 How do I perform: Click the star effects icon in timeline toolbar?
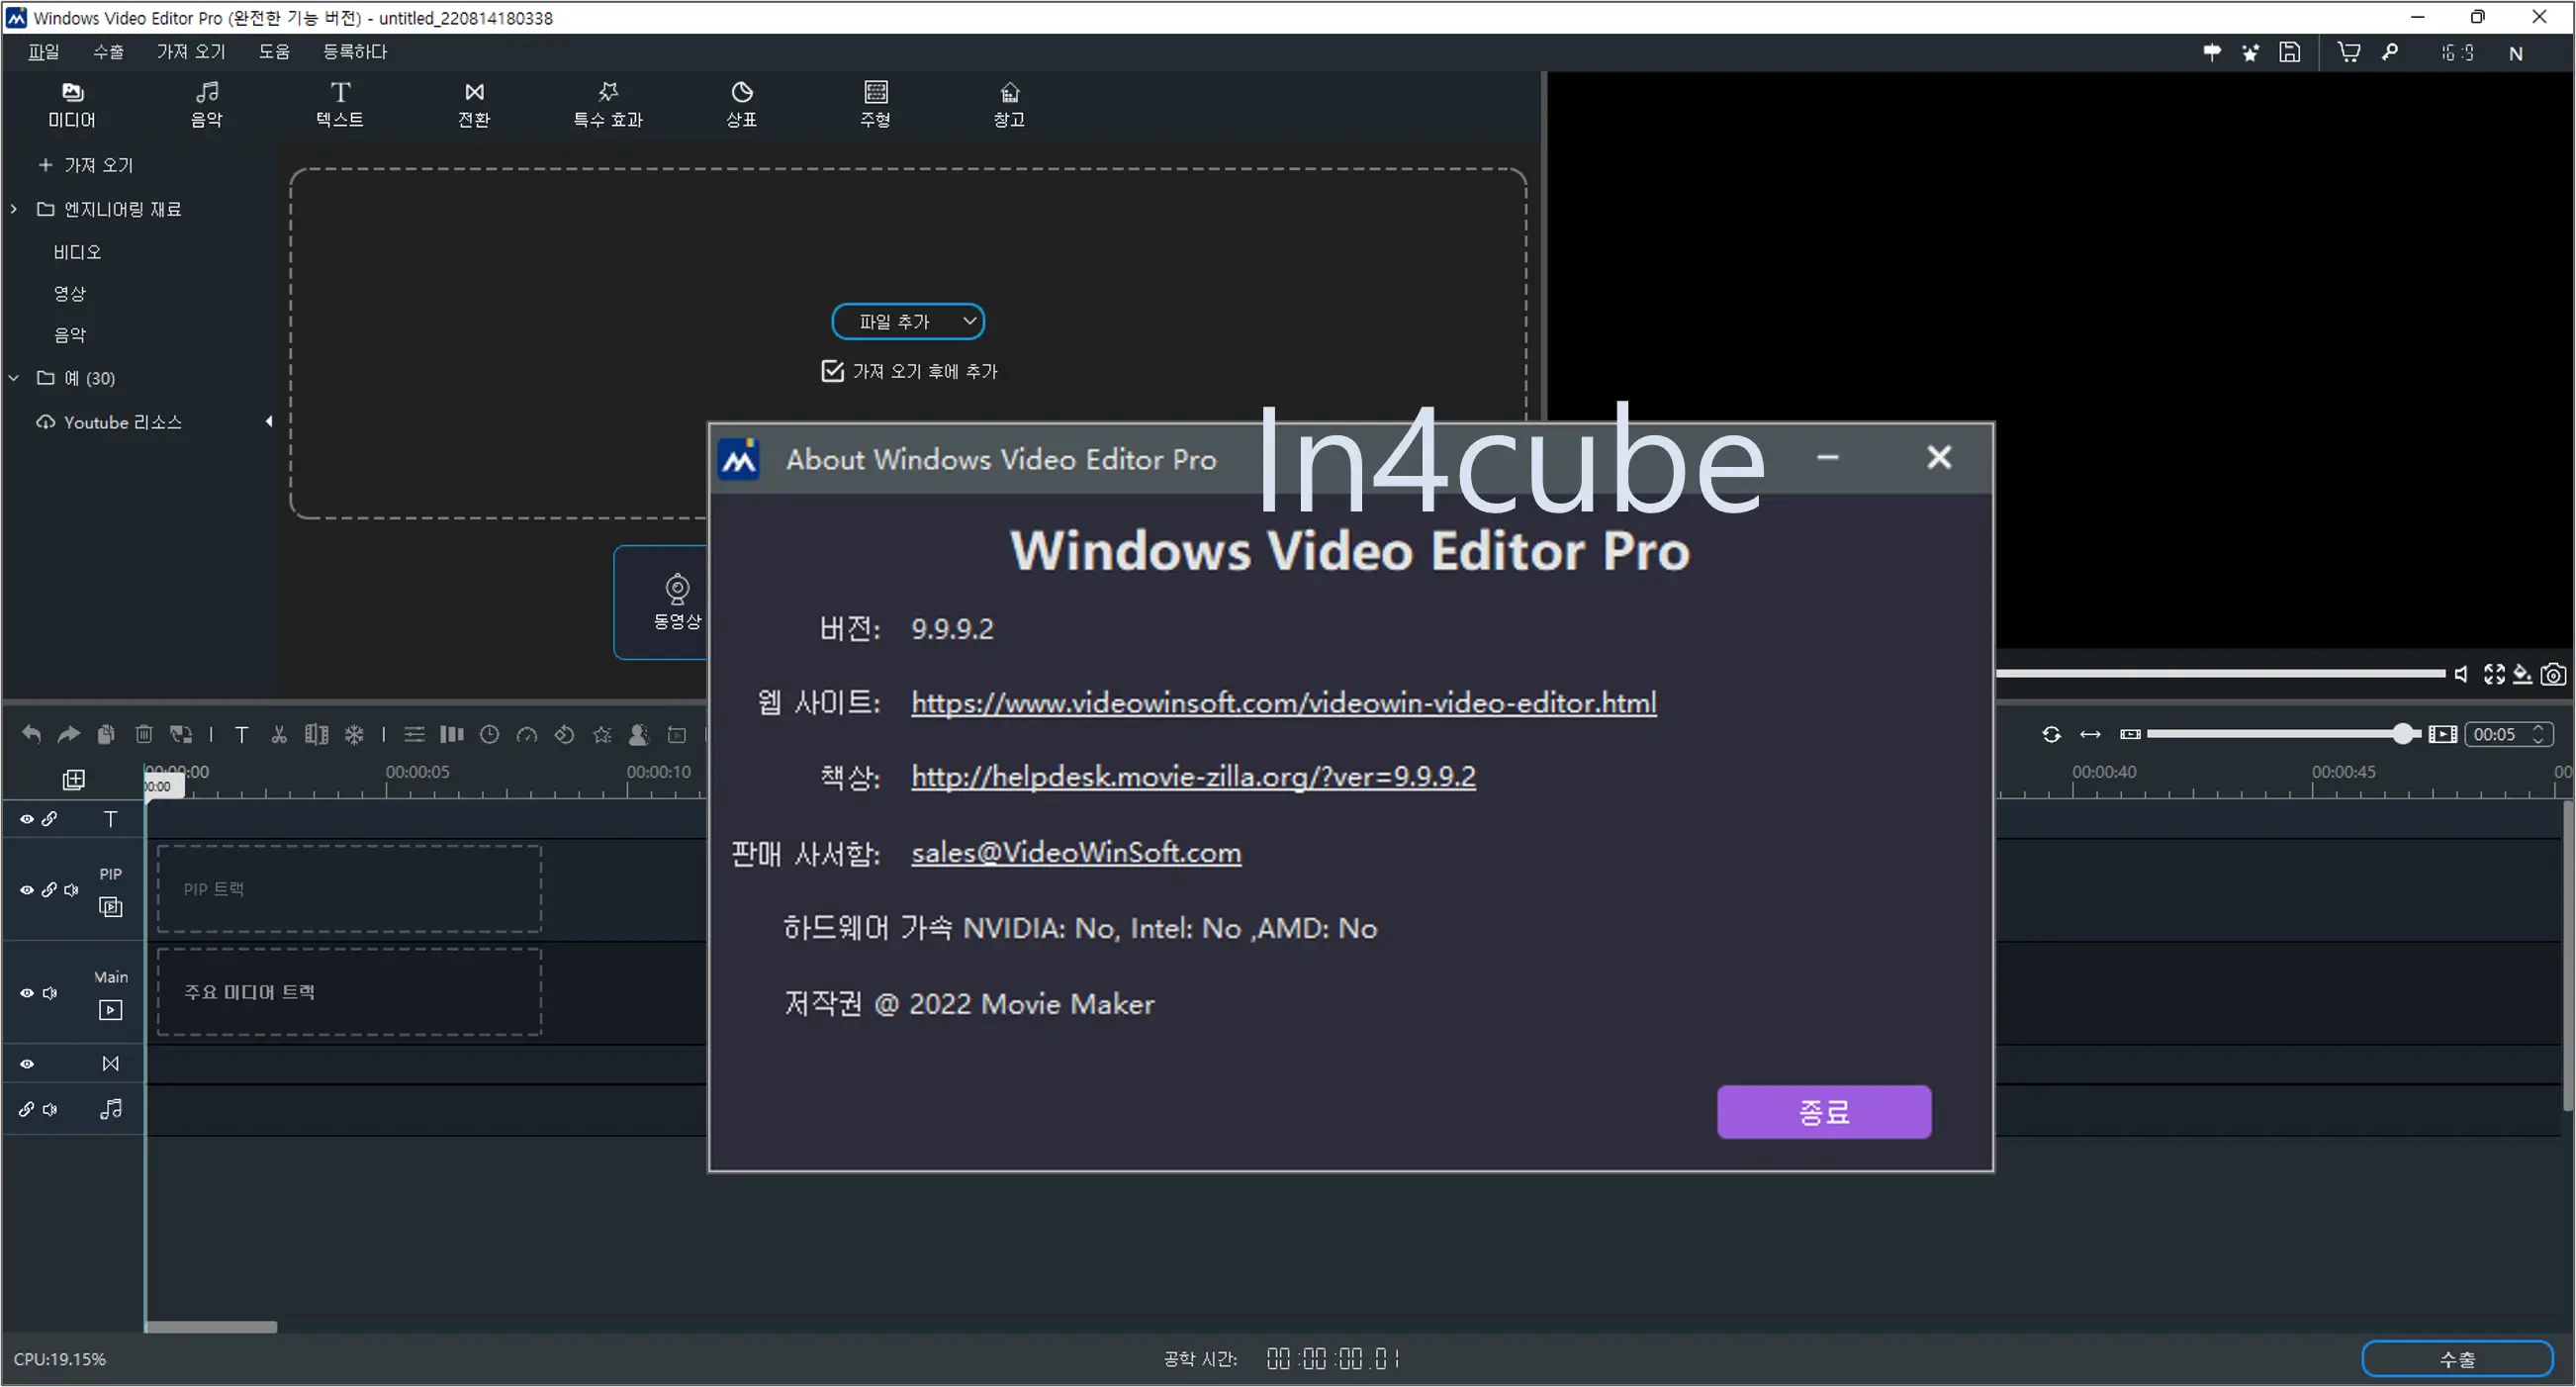(x=602, y=735)
